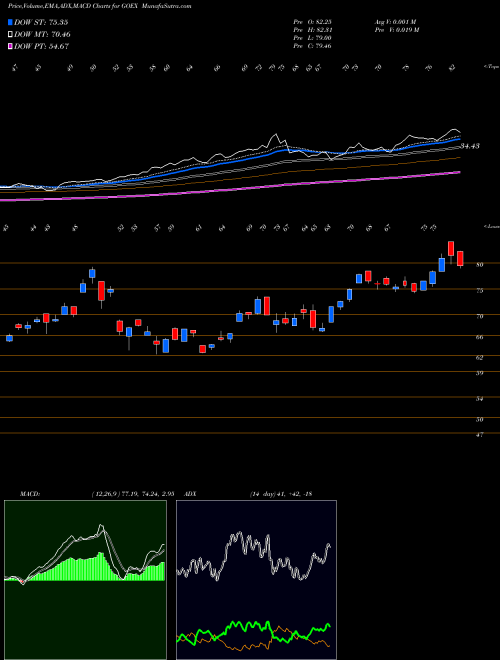Click the 70 price axis label
This screenshot has height=660, width=500.
[x=480, y=316]
